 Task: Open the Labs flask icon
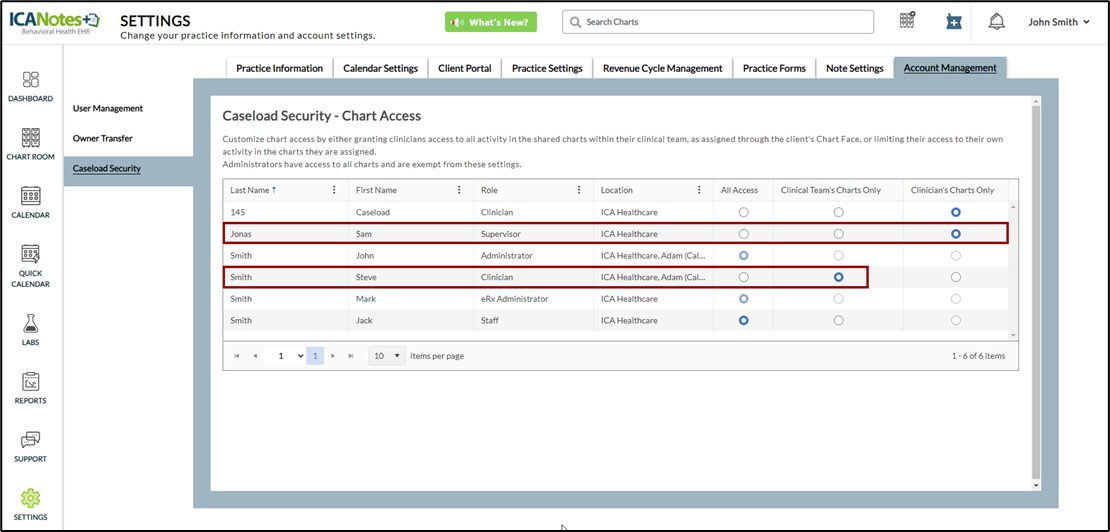(30, 324)
